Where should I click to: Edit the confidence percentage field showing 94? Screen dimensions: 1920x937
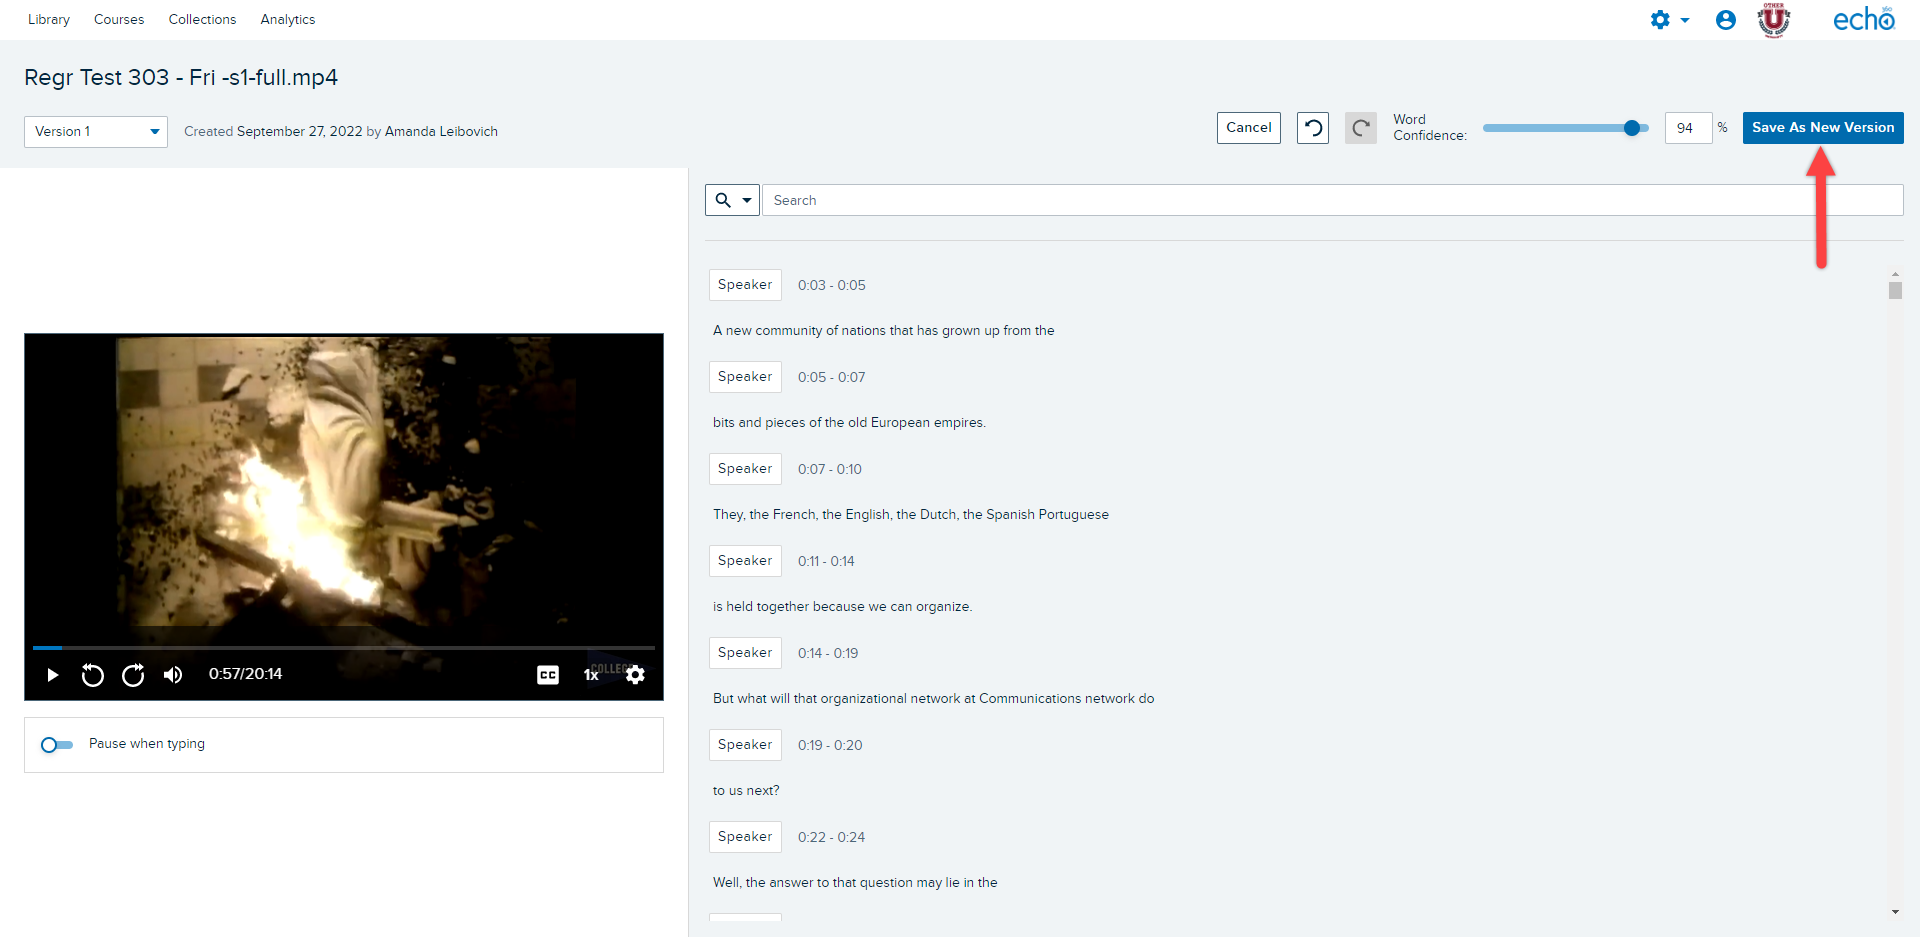pos(1688,128)
